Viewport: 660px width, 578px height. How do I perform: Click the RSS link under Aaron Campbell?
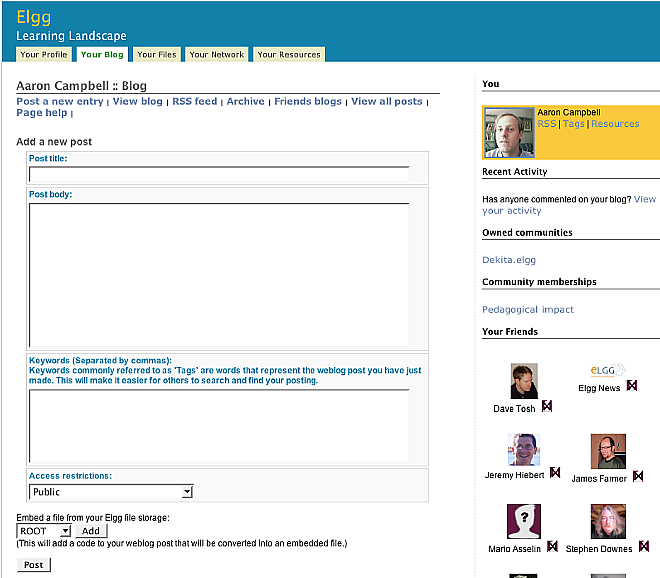click(547, 124)
